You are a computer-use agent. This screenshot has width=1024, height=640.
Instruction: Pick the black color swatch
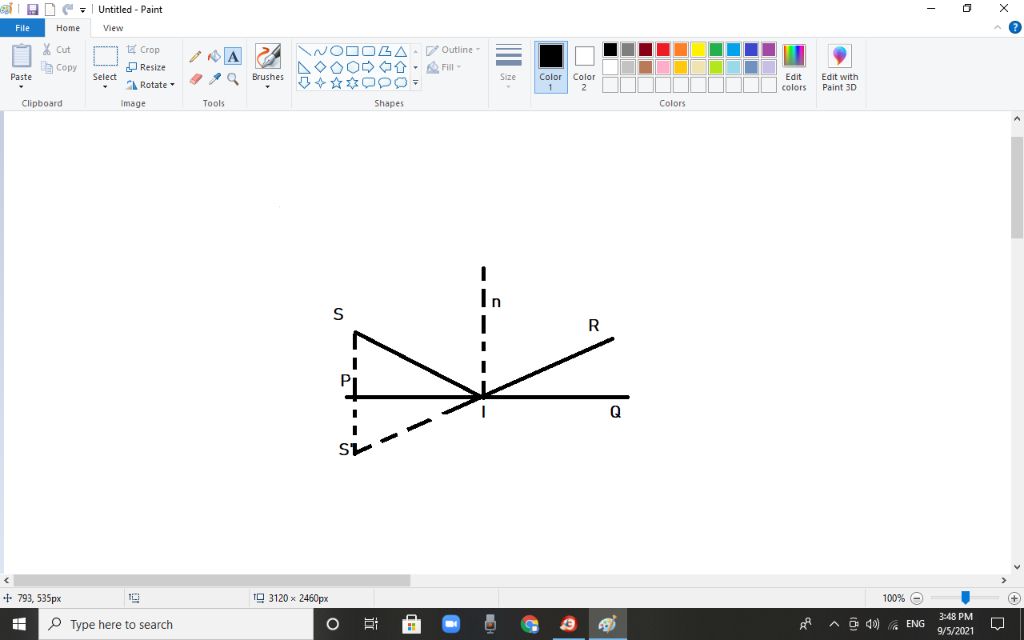610,50
